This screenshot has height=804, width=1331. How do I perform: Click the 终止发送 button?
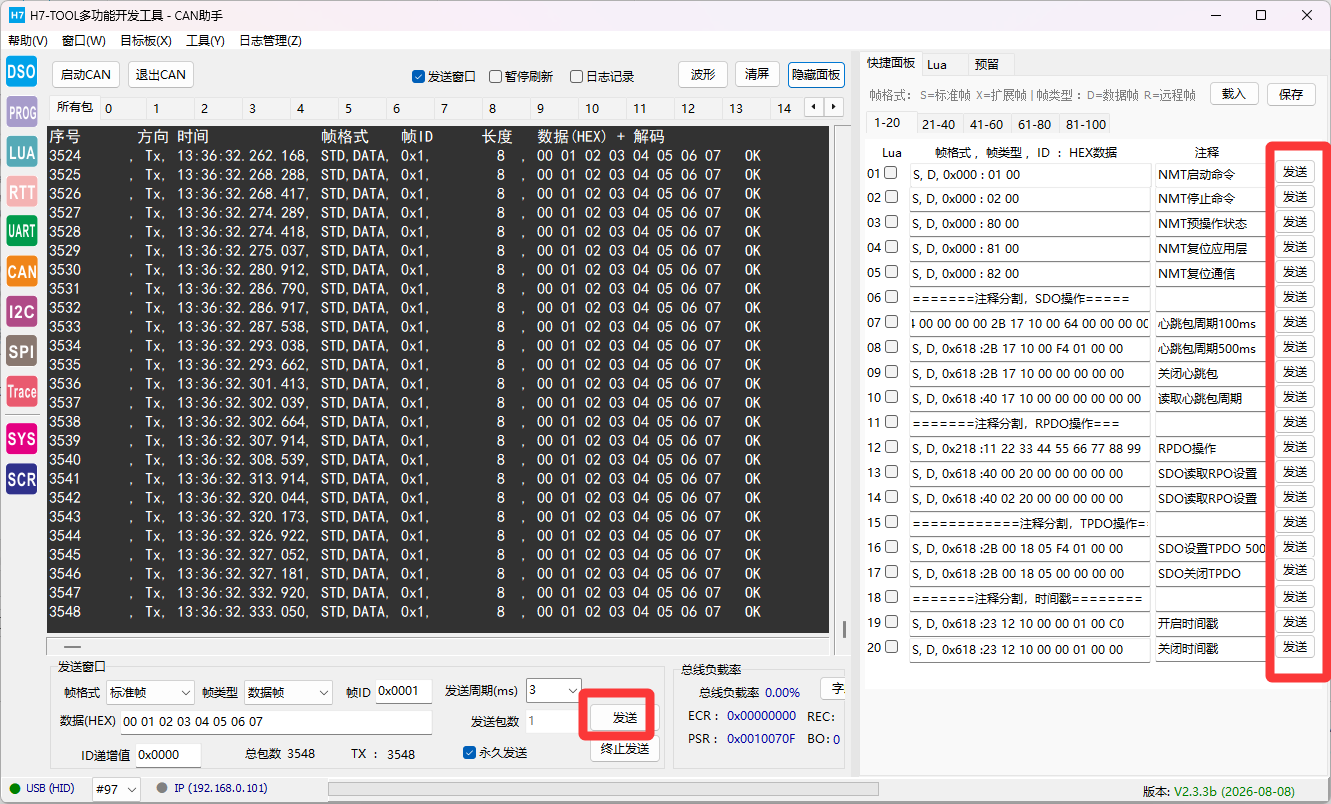625,748
